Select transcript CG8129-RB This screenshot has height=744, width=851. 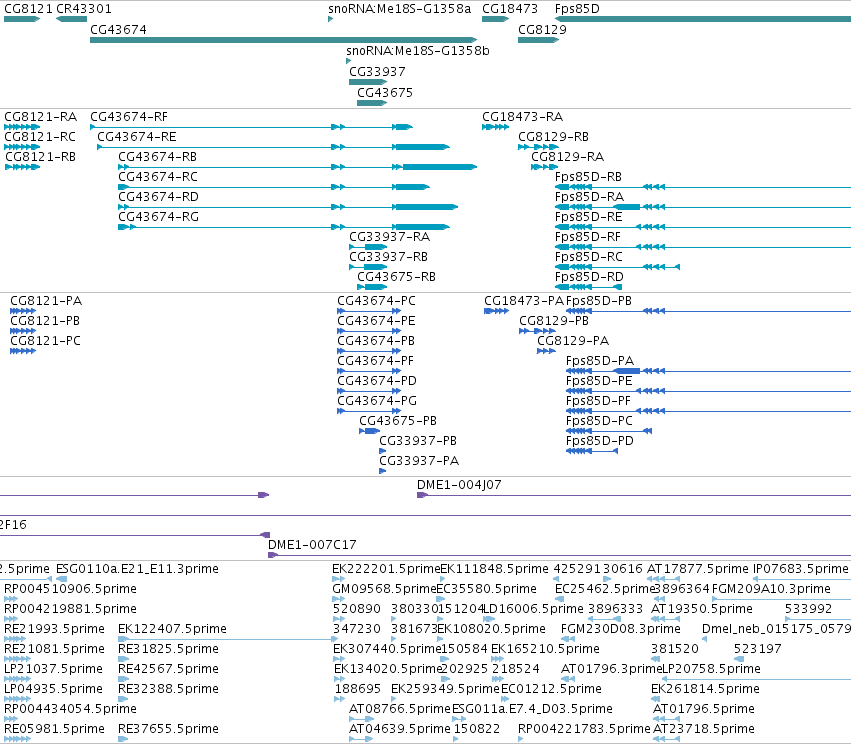click(x=553, y=137)
